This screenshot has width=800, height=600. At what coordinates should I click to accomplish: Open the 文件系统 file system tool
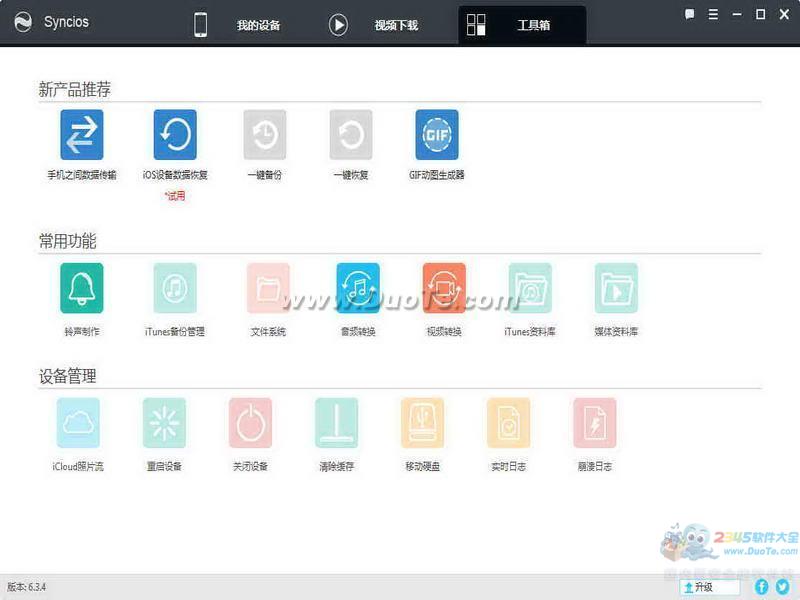268,288
